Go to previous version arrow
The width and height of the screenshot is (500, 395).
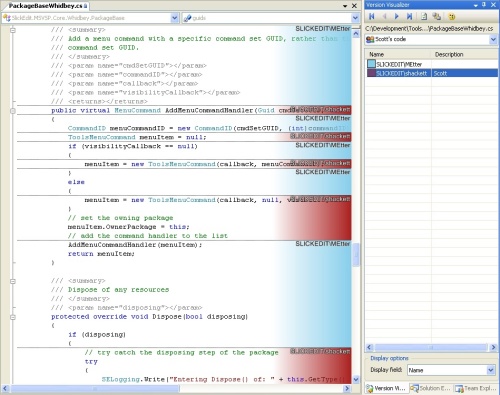[x=384, y=16]
